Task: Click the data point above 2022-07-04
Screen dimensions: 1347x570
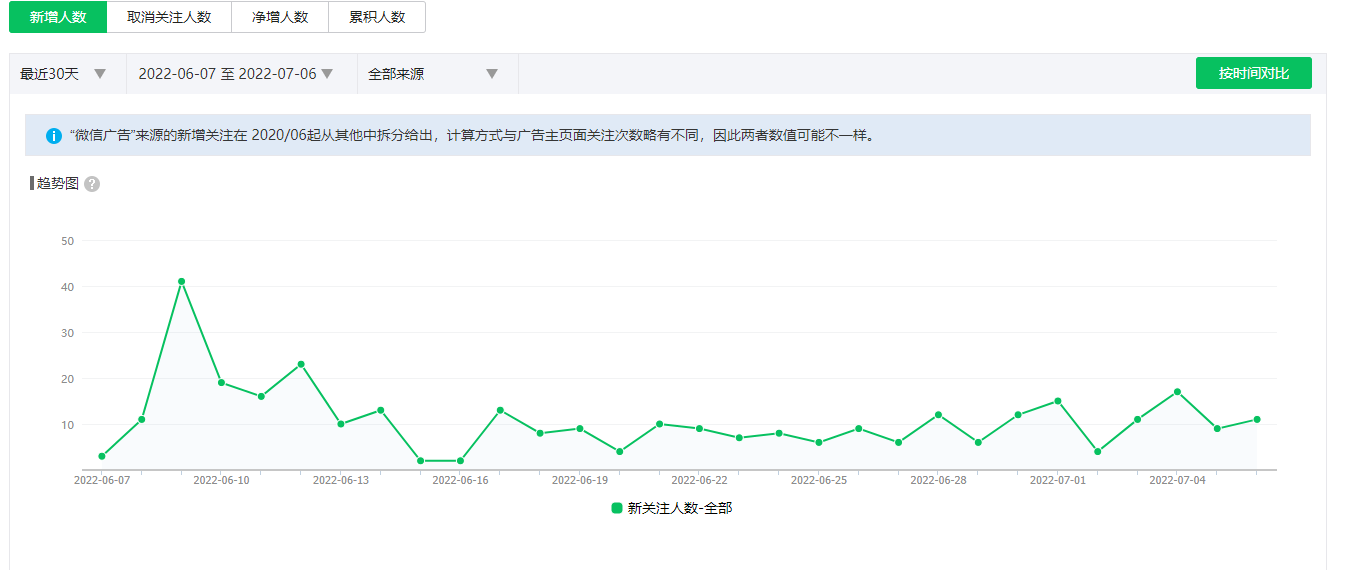Action: click(x=1177, y=391)
